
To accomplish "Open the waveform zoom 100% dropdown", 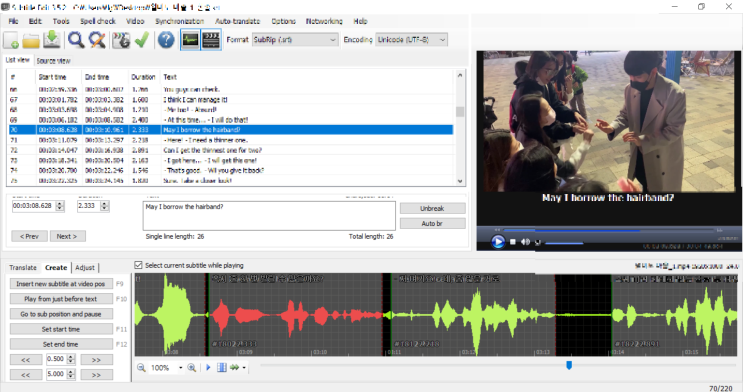I will (x=181, y=367).
